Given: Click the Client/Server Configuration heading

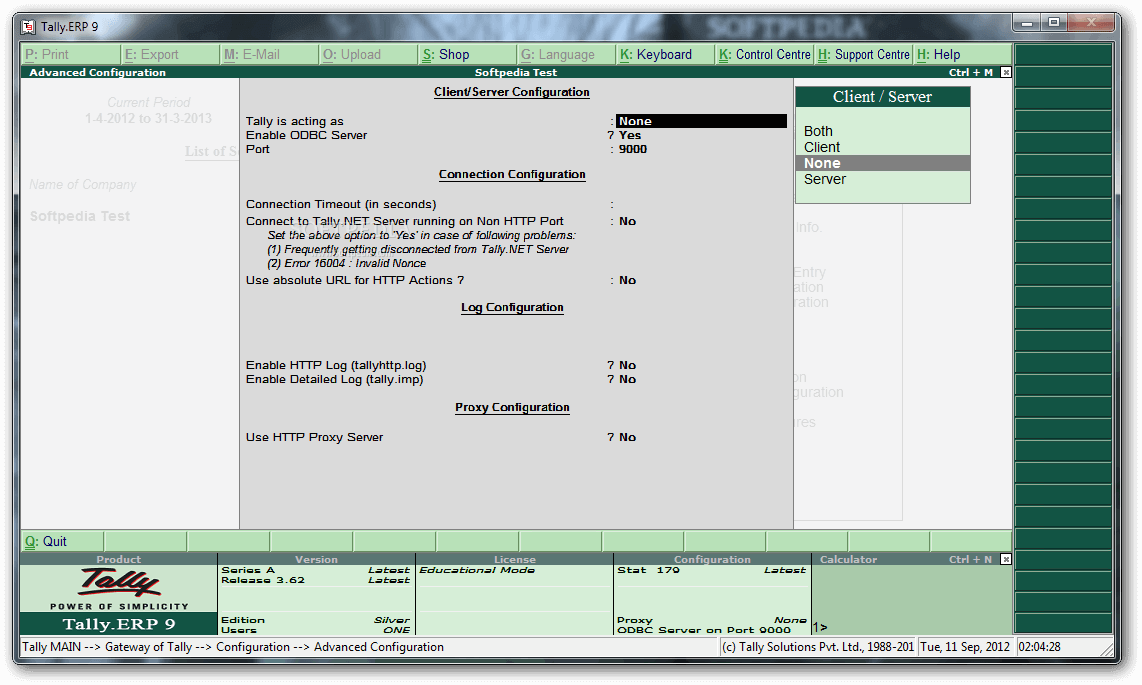Looking at the screenshot, I should [512, 92].
